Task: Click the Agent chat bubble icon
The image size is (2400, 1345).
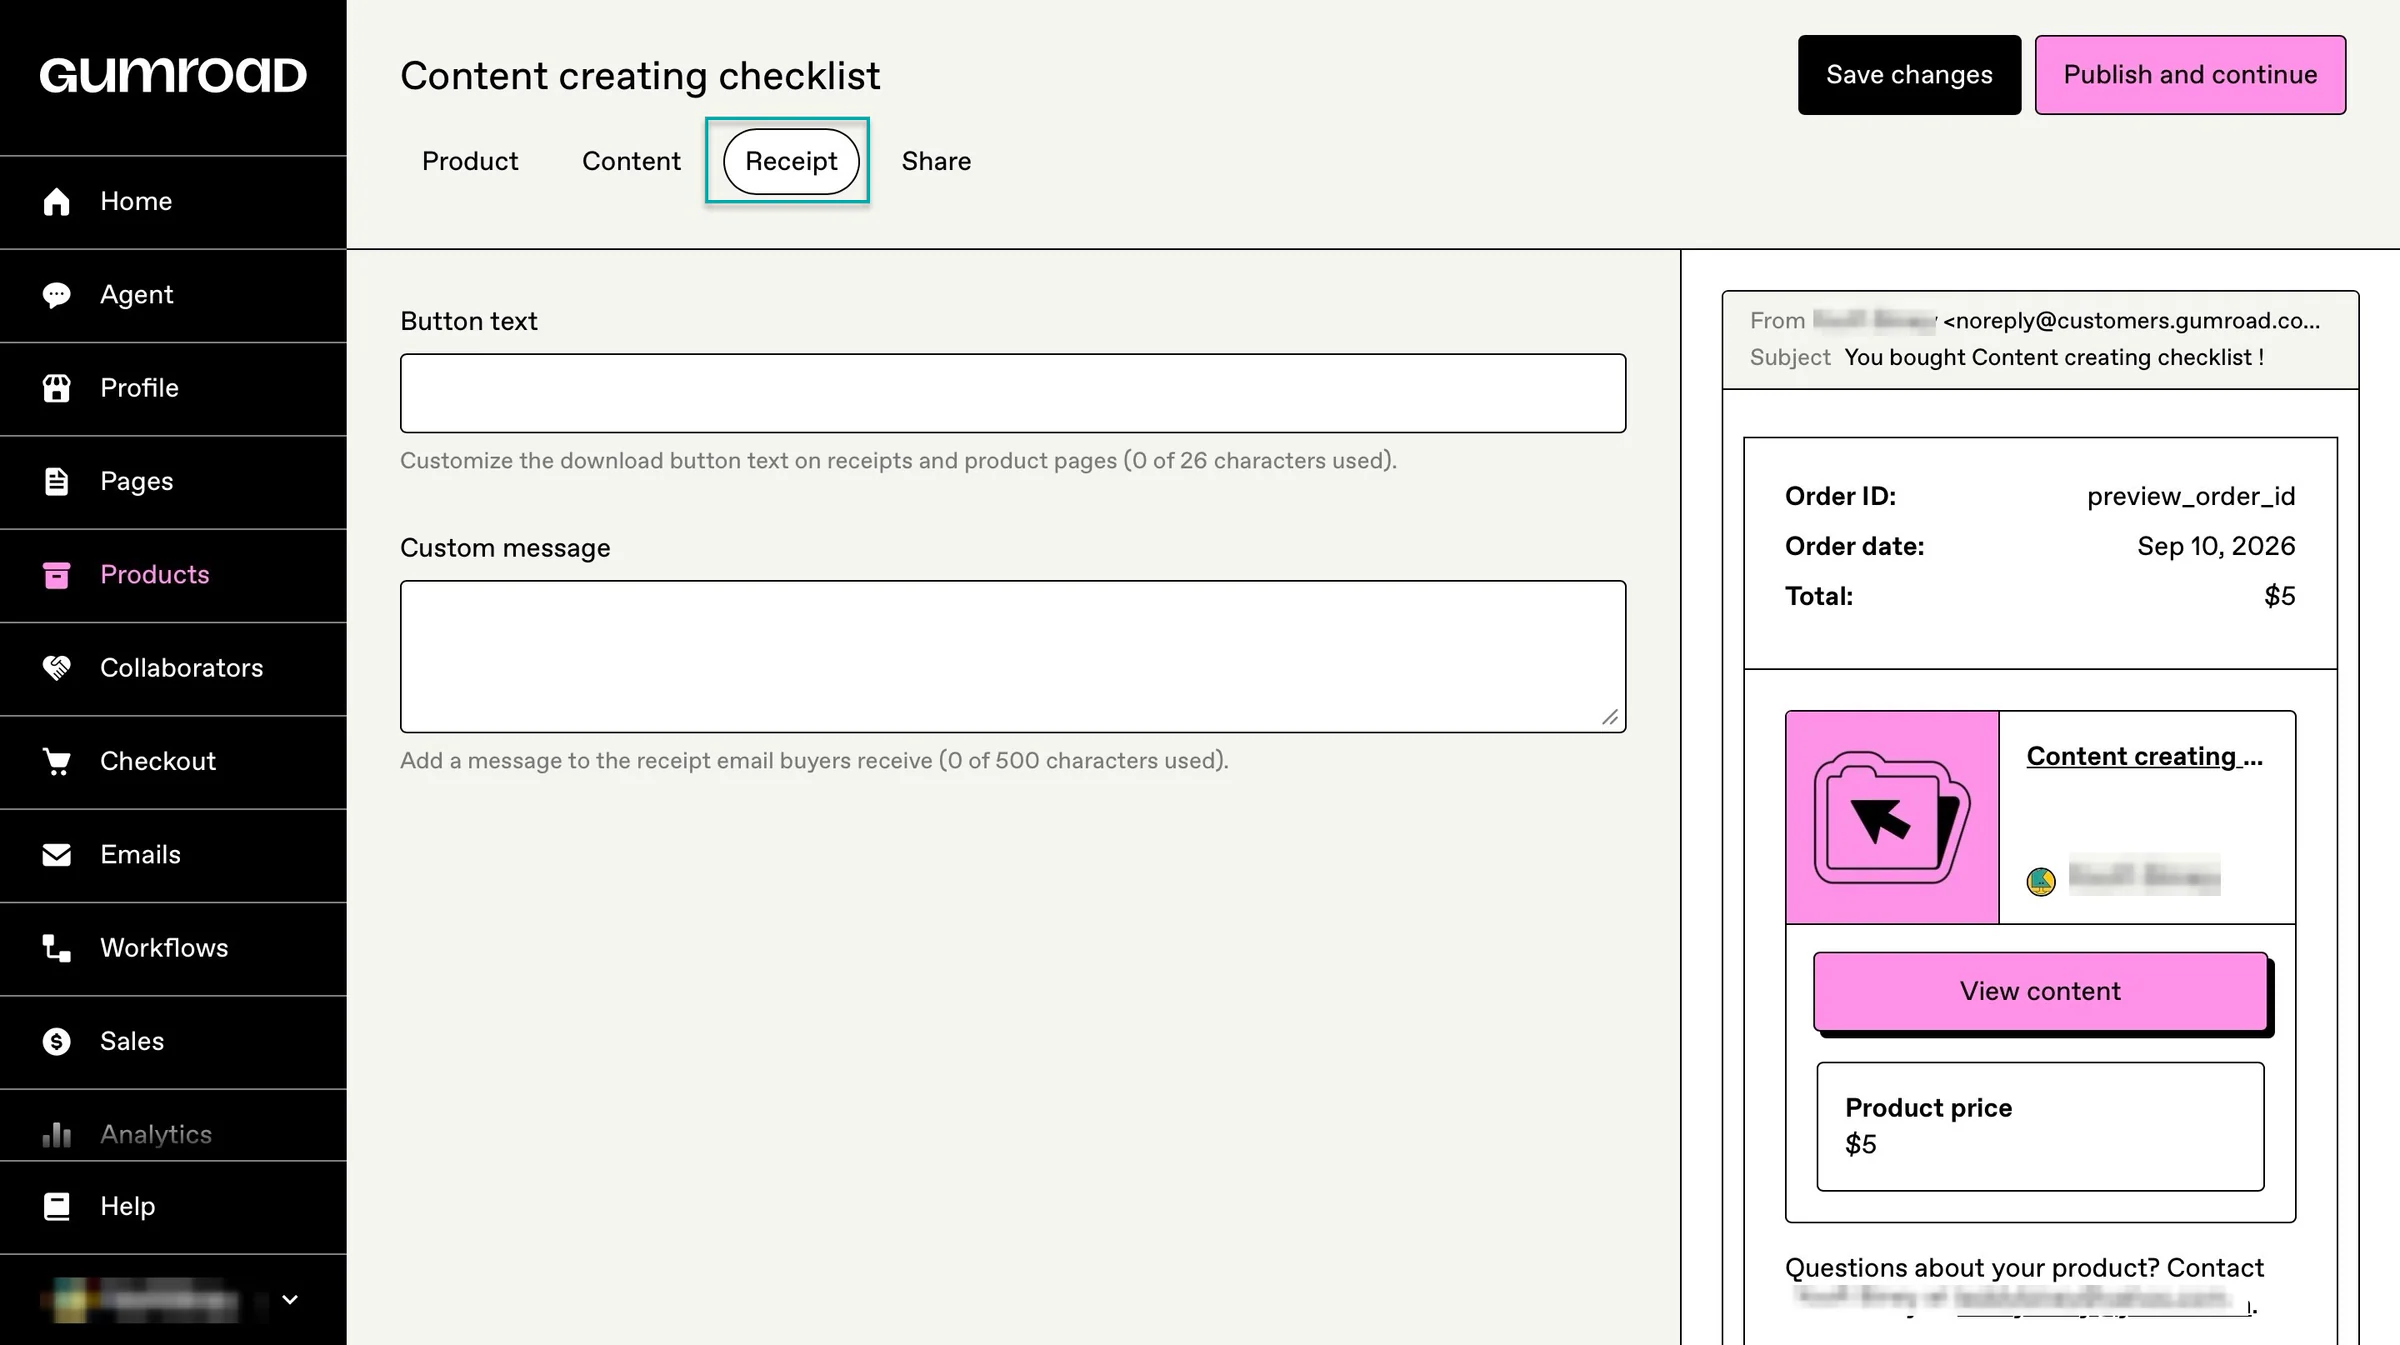Action: pyautogui.click(x=57, y=295)
